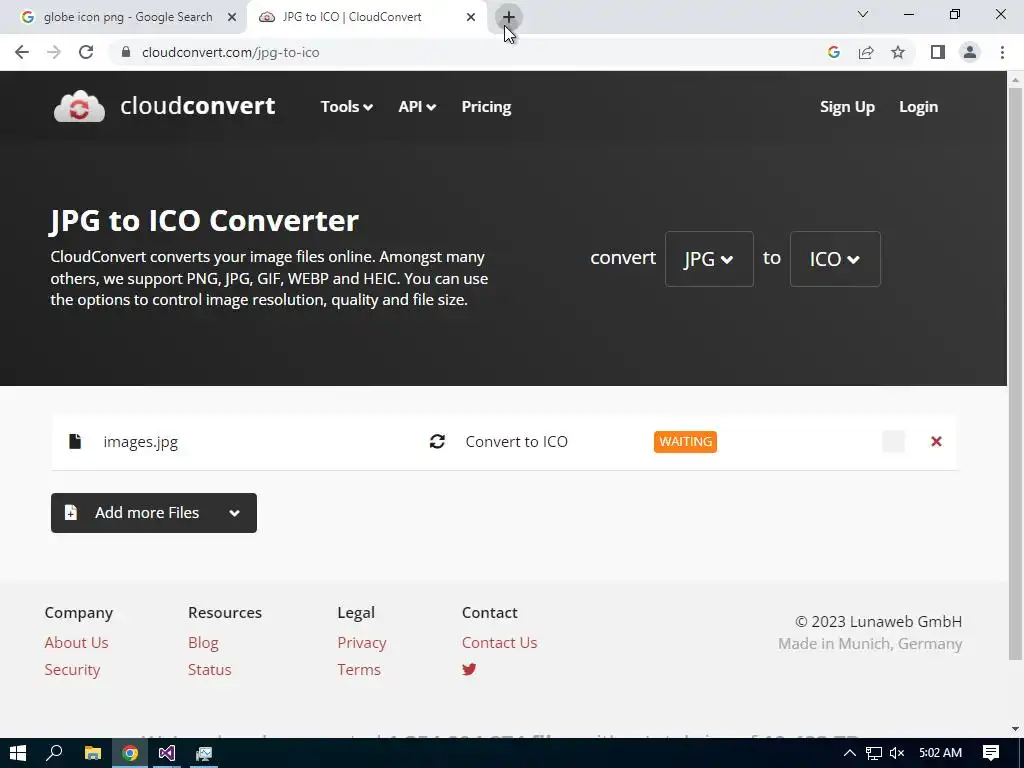The height and width of the screenshot is (768, 1024).
Task: Open File Explorer from taskbar
Action: [x=93, y=753]
